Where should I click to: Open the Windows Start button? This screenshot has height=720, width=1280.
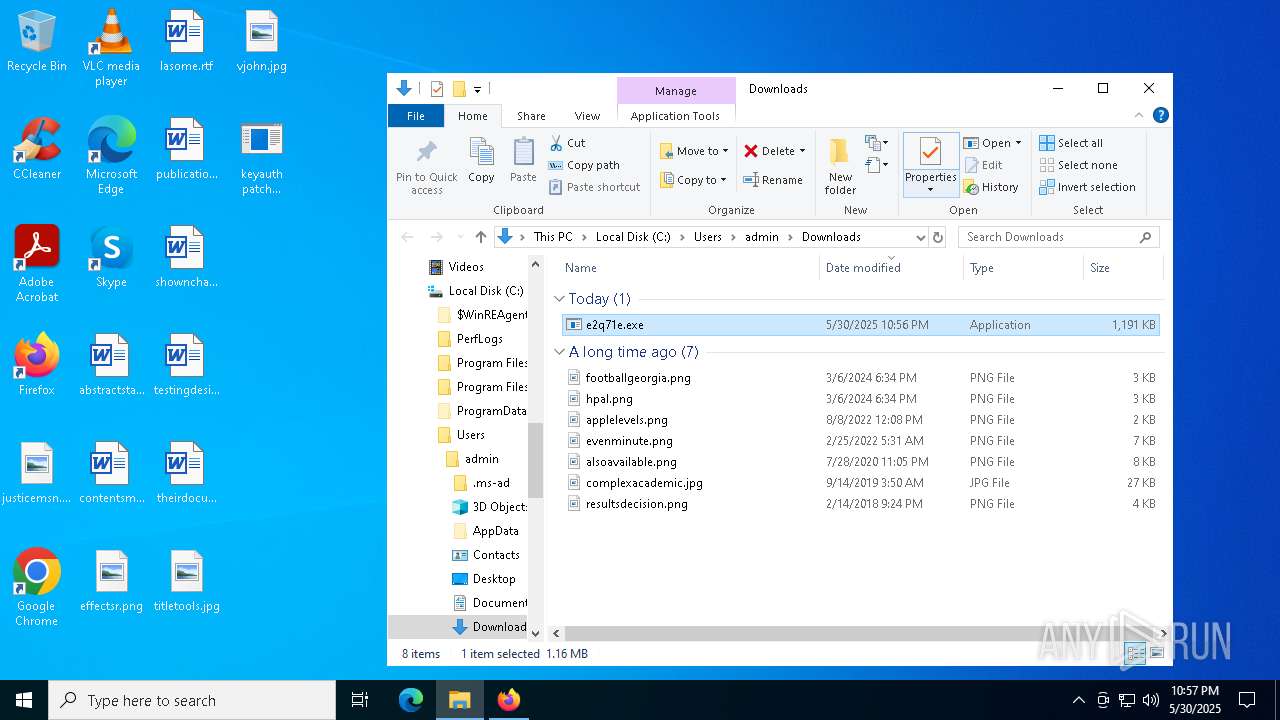24,700
